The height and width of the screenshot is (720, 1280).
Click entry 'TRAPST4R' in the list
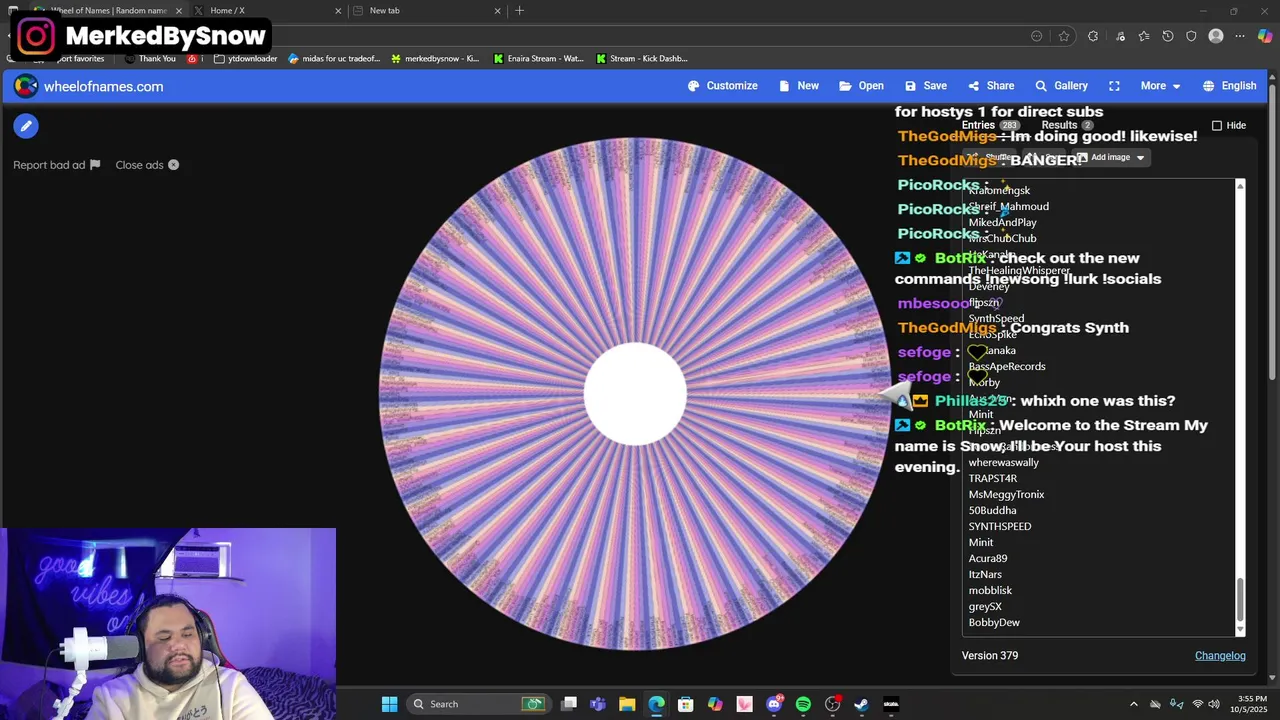pyautogui.click(x=992, y=478)
